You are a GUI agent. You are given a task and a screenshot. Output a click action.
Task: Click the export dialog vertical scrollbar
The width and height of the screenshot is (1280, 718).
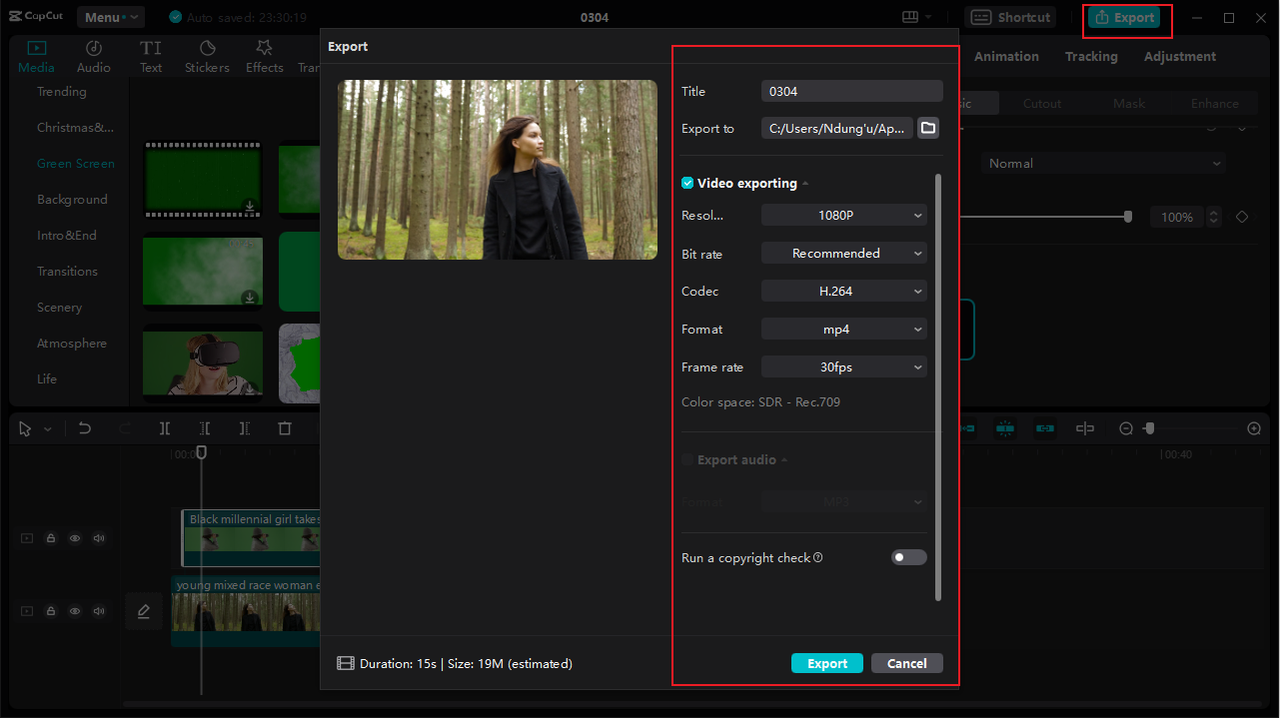pyautogui.click(x=938, y=387)
